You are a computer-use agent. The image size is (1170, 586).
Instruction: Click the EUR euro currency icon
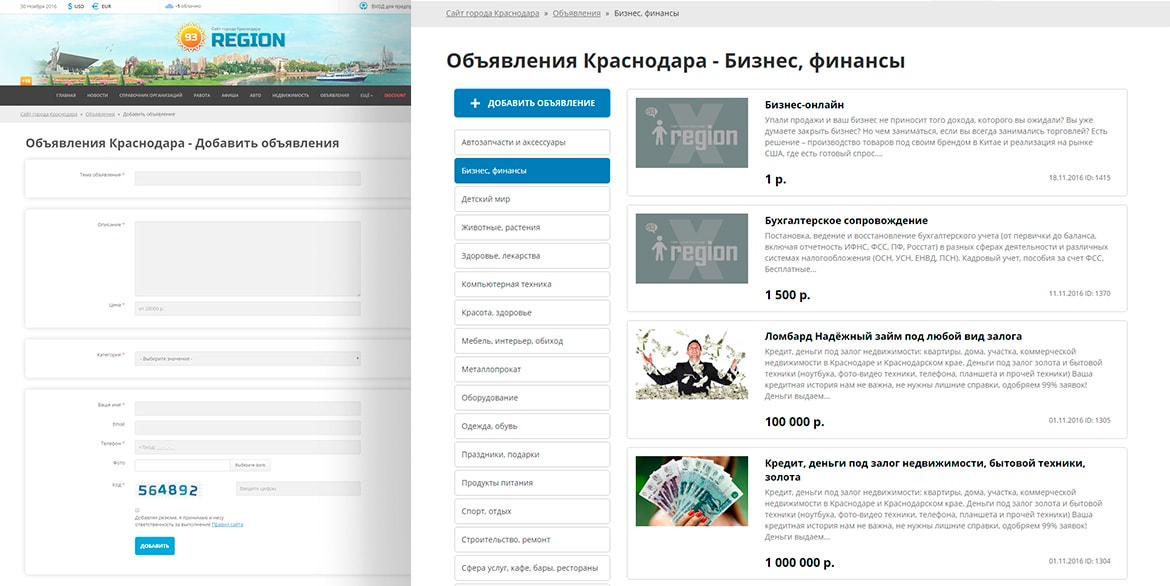tap(93, 6)
